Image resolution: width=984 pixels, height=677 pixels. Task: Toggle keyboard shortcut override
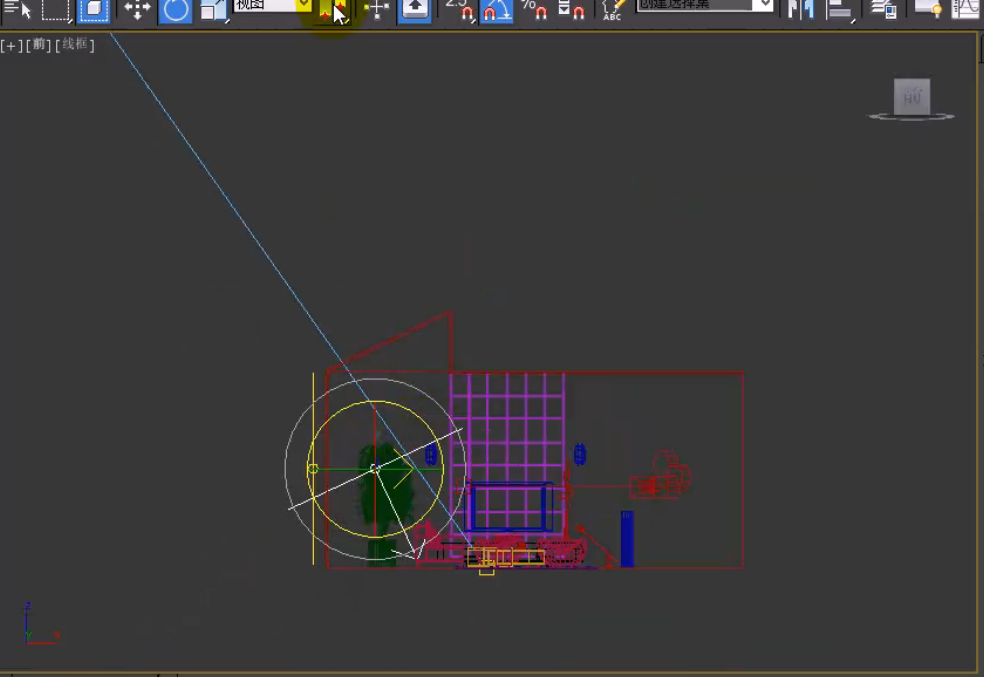(x=415, y=10)
